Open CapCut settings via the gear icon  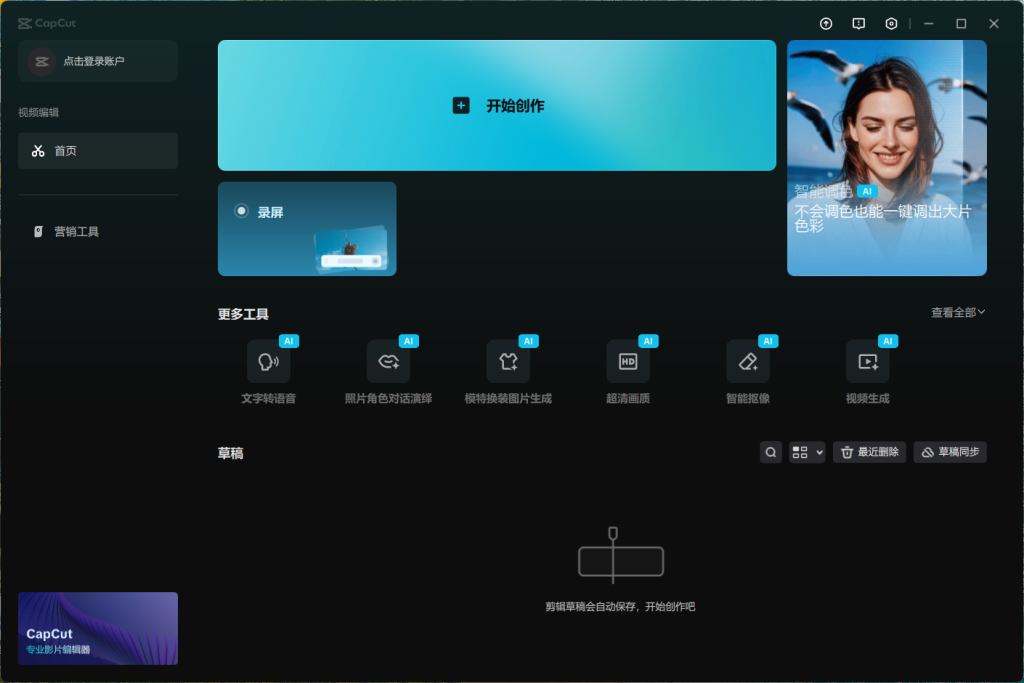tap(890, 22)
